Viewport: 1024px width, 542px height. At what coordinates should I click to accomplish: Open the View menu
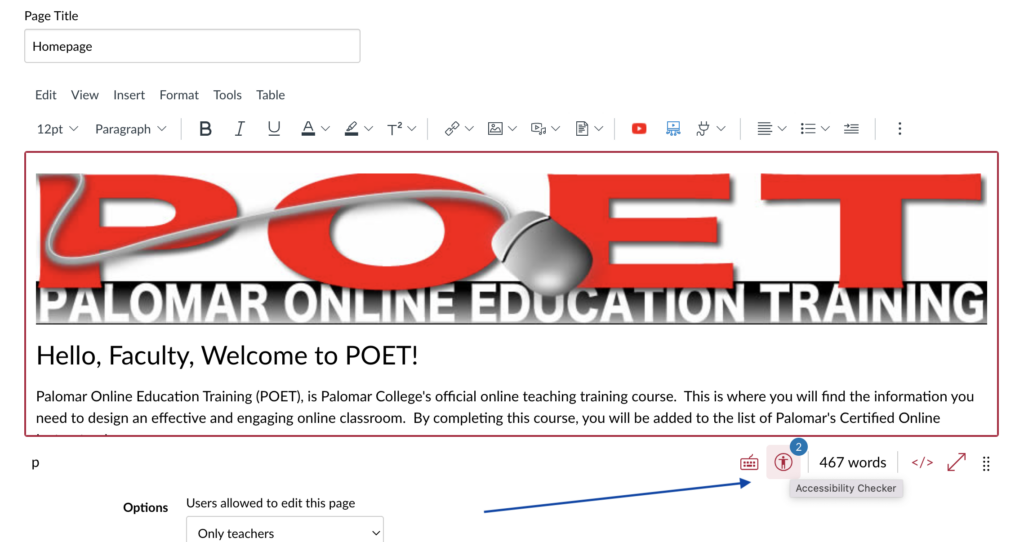tap(85, 95)
